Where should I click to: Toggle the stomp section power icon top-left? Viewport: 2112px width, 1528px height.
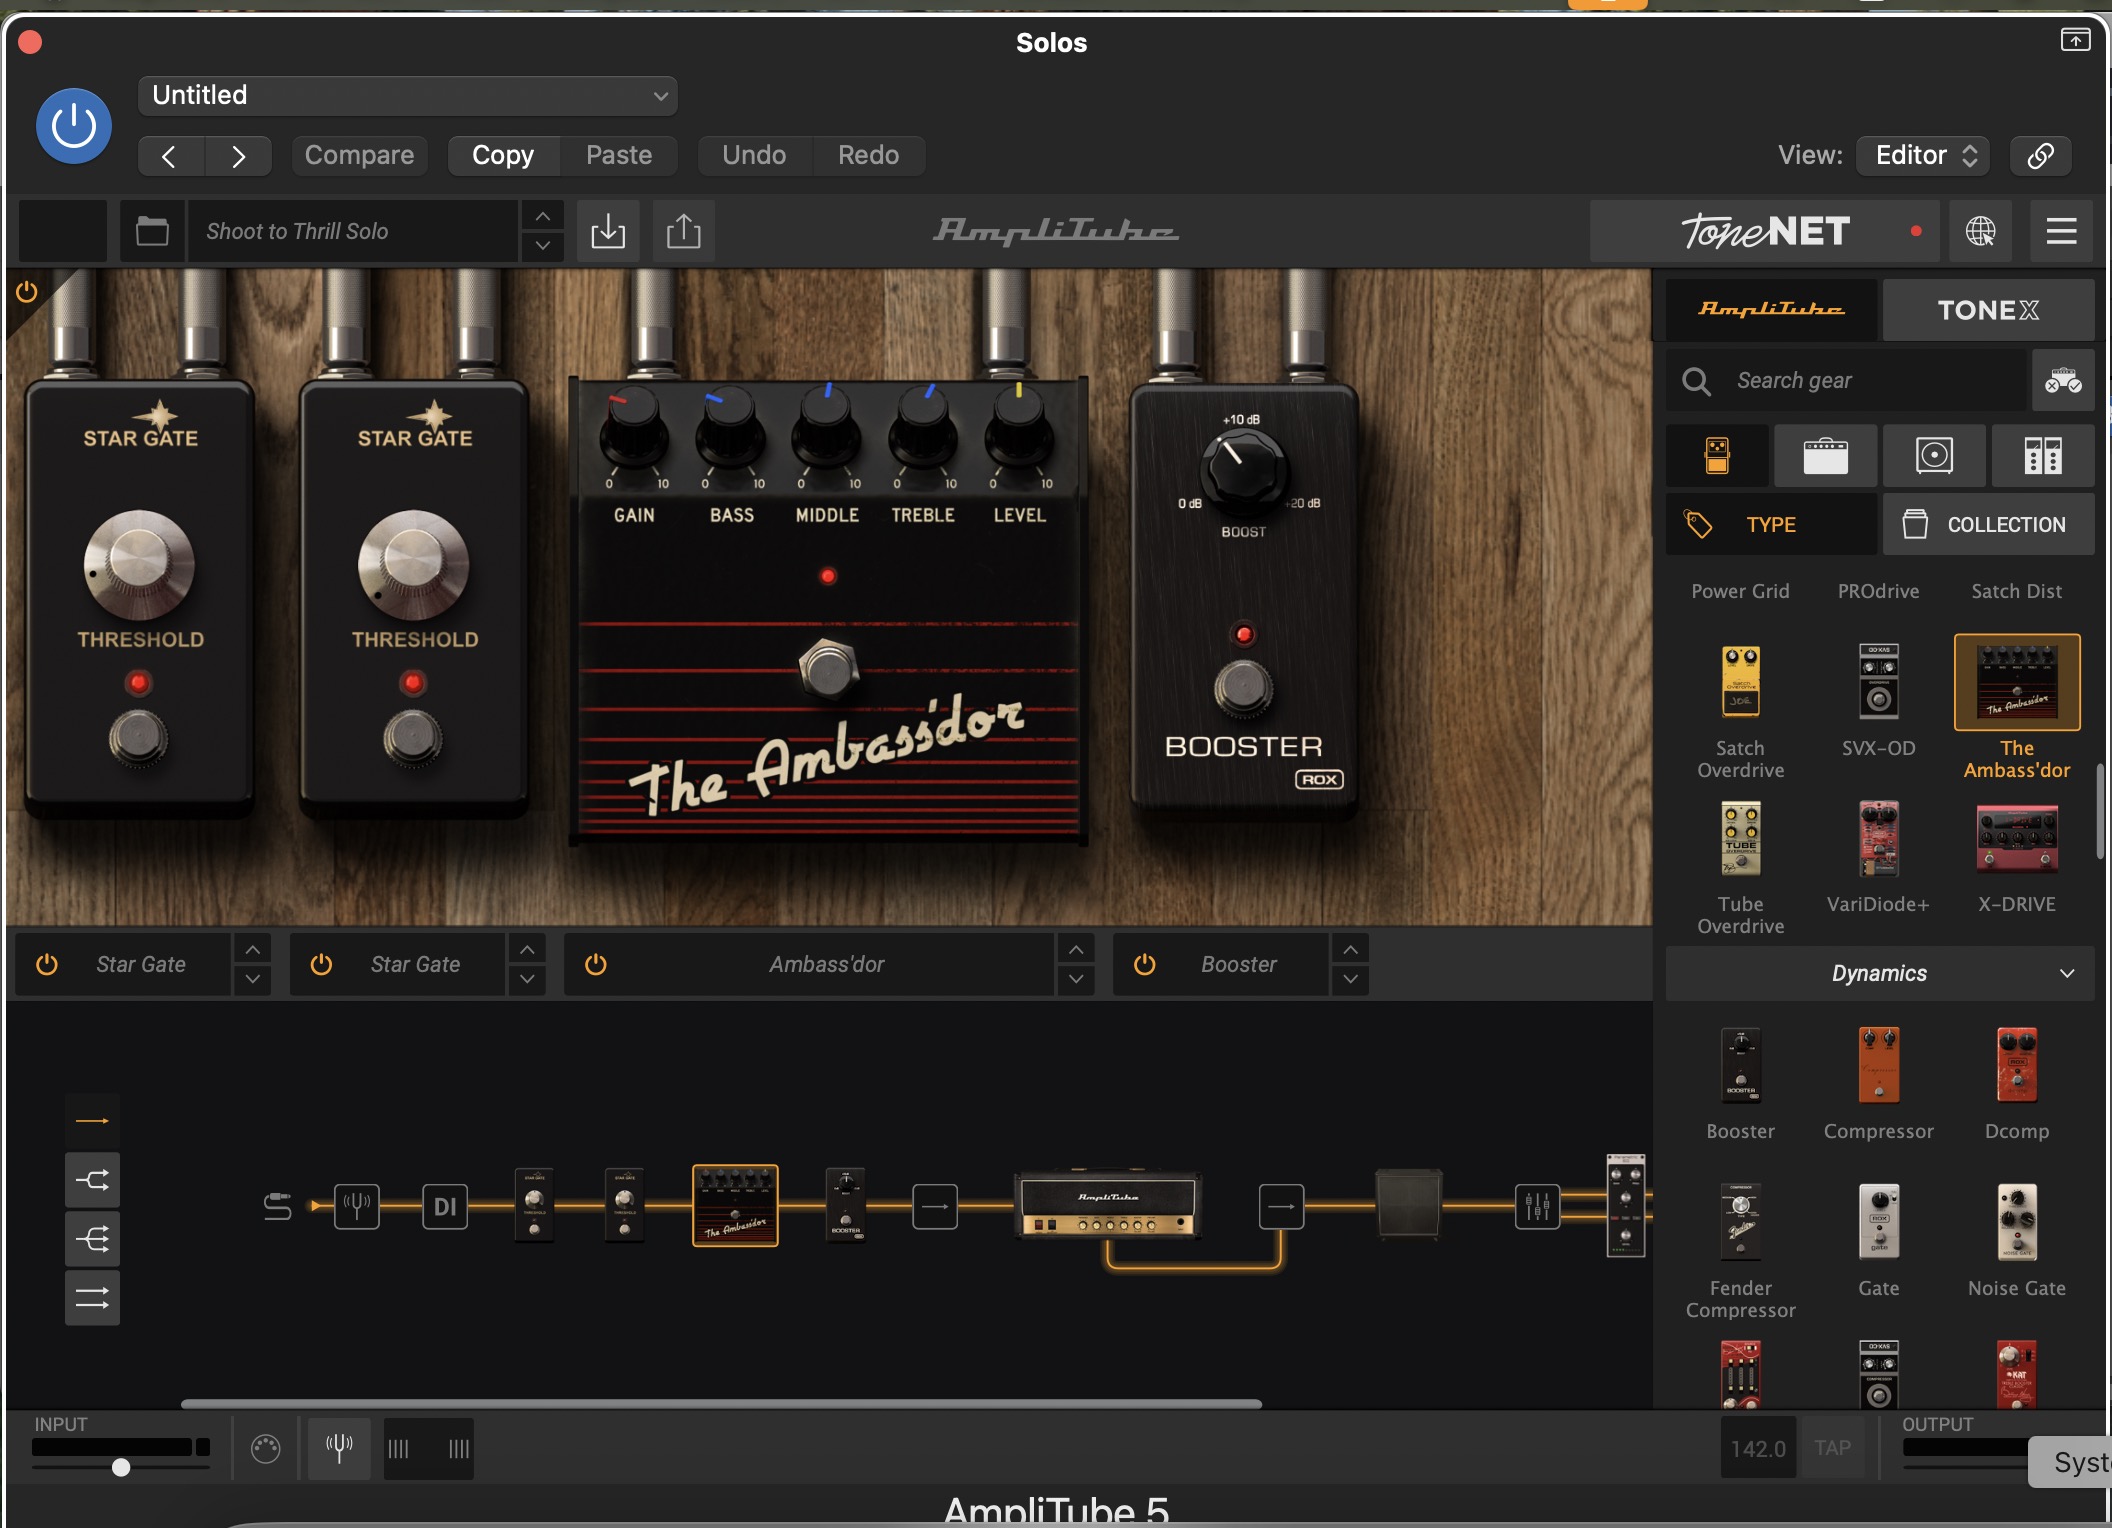pos(27,291)
